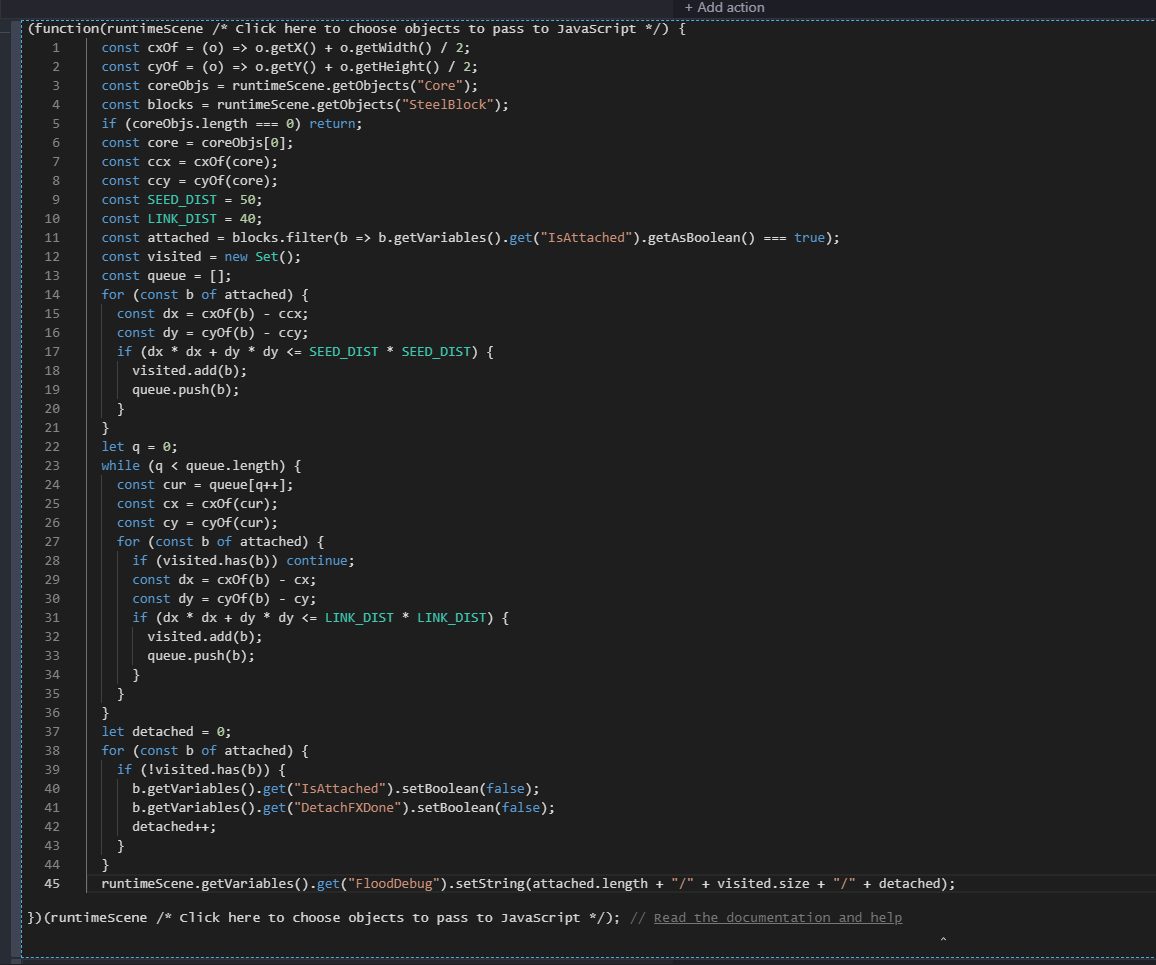Click line number 38 in the gutter

[x=52, y=750]
